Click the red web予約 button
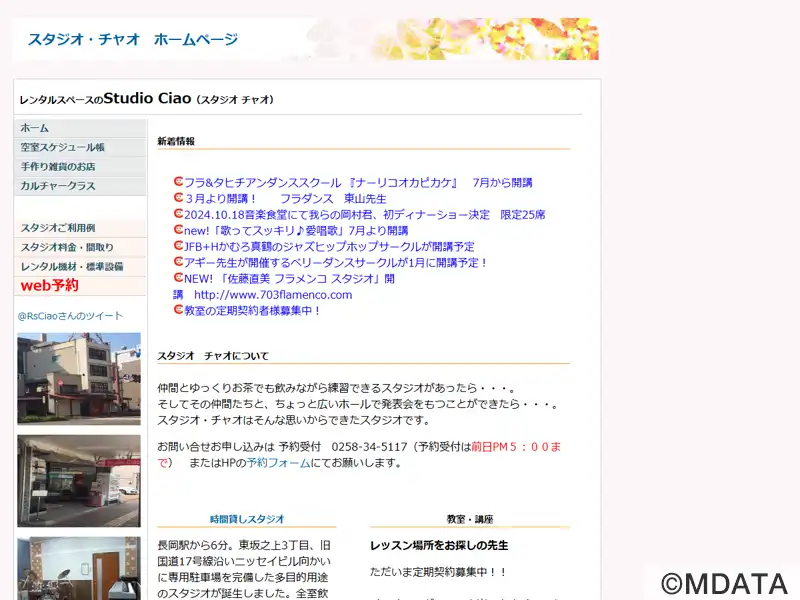The height and width of the screenshot is (600, 800). coord(50,286)
